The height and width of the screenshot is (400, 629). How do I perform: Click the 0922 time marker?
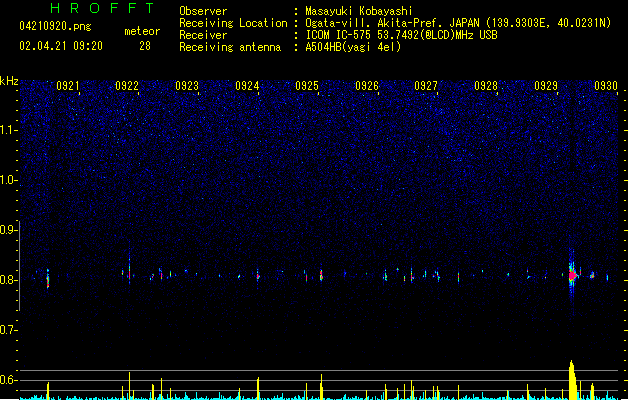tap(127, 85)
